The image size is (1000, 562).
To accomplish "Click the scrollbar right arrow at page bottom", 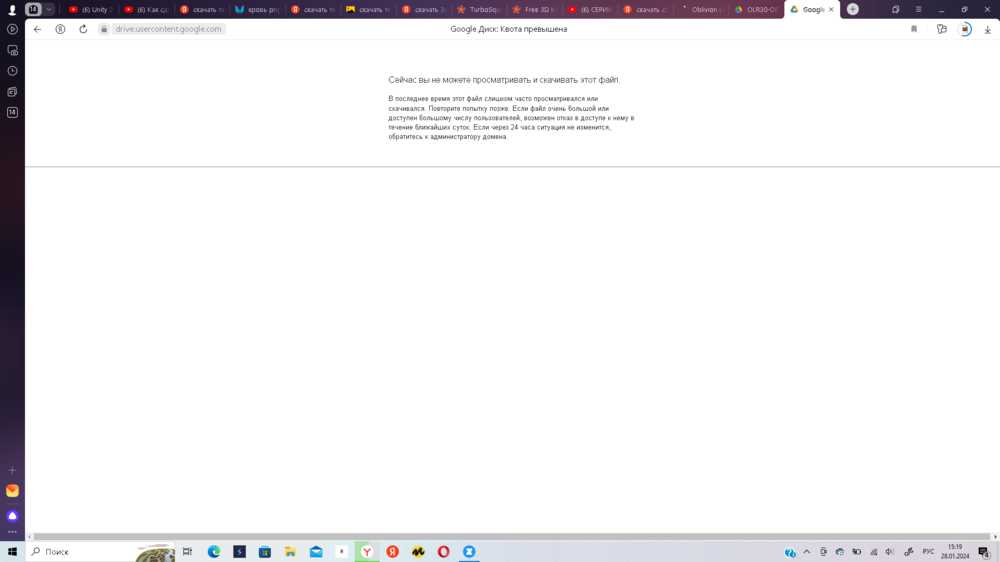I will coord(995,536).
